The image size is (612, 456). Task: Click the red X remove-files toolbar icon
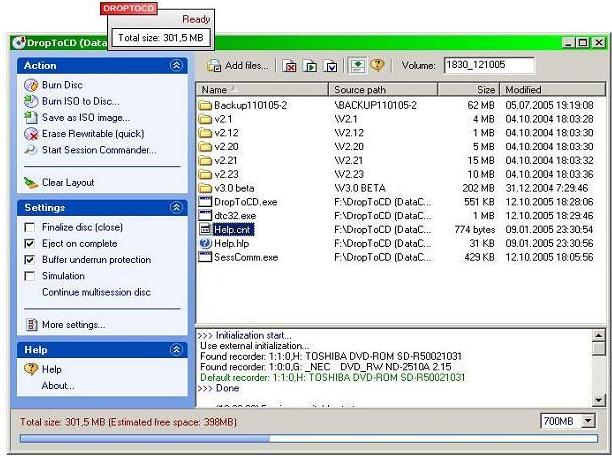[289, 66]
